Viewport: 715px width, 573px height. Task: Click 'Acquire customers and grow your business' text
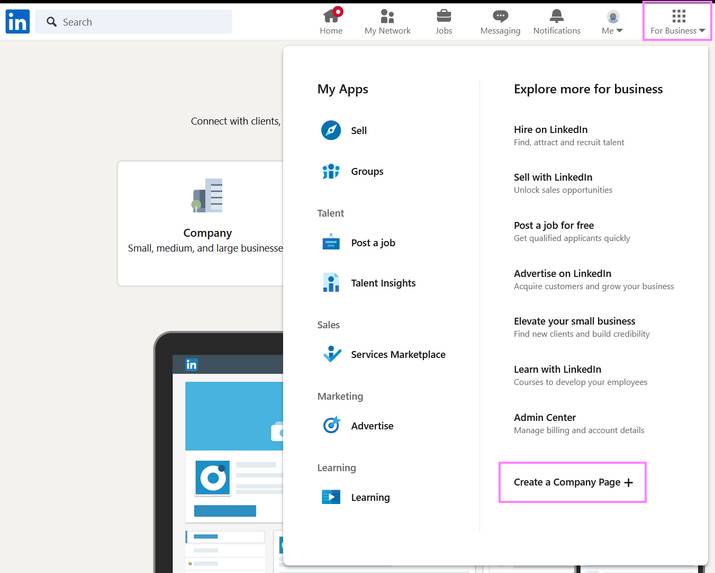coord(593,286)
